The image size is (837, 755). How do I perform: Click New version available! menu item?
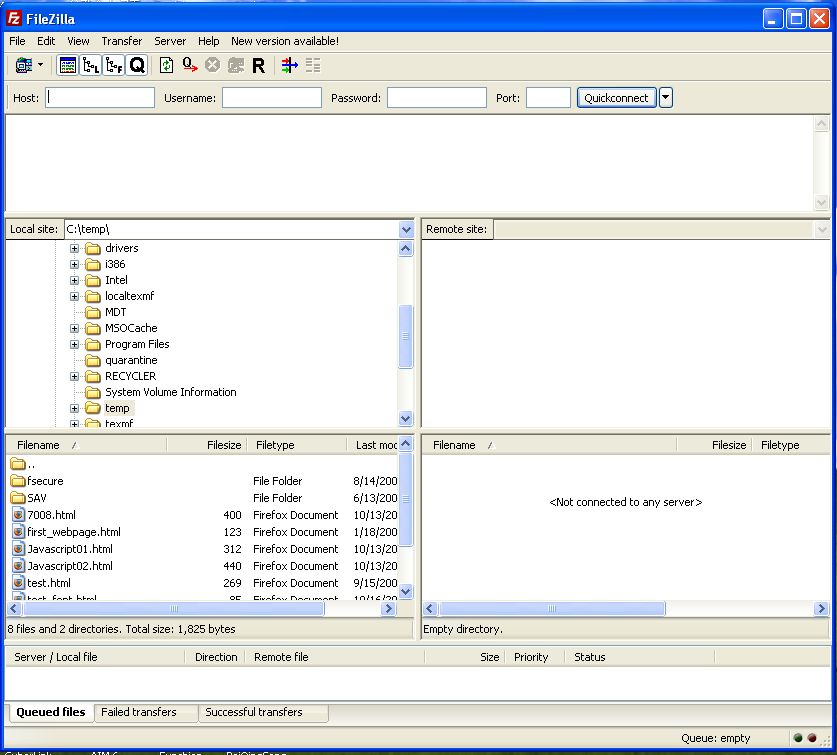tap(285, 41)
